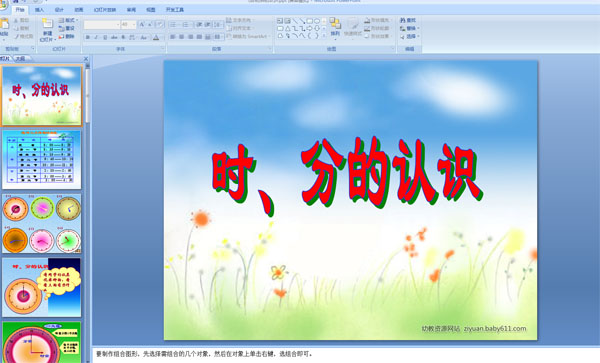The image size is (600, 363).
Task: Click the Paste clipboard icon
Action: point(4,24)
